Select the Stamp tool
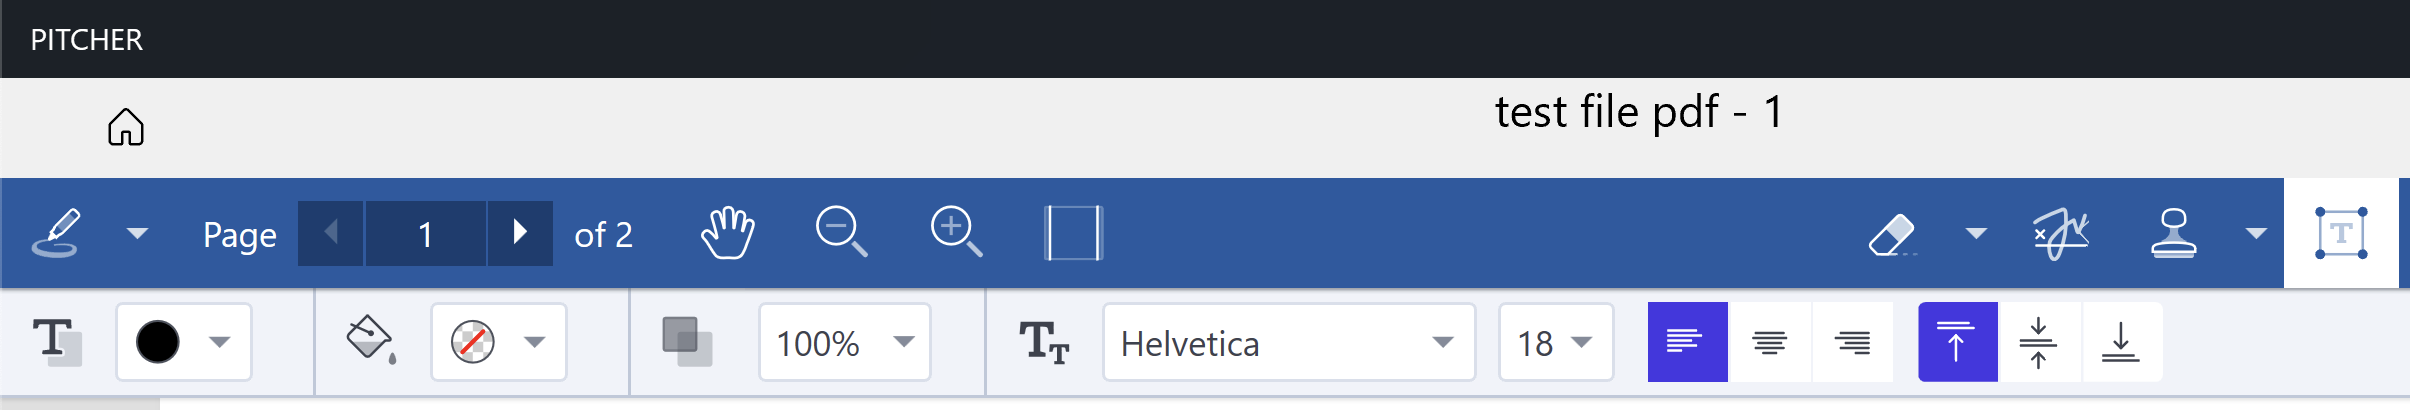Image resolution: width=2410 pixels, height=410 pixels. pos(2173,235)
